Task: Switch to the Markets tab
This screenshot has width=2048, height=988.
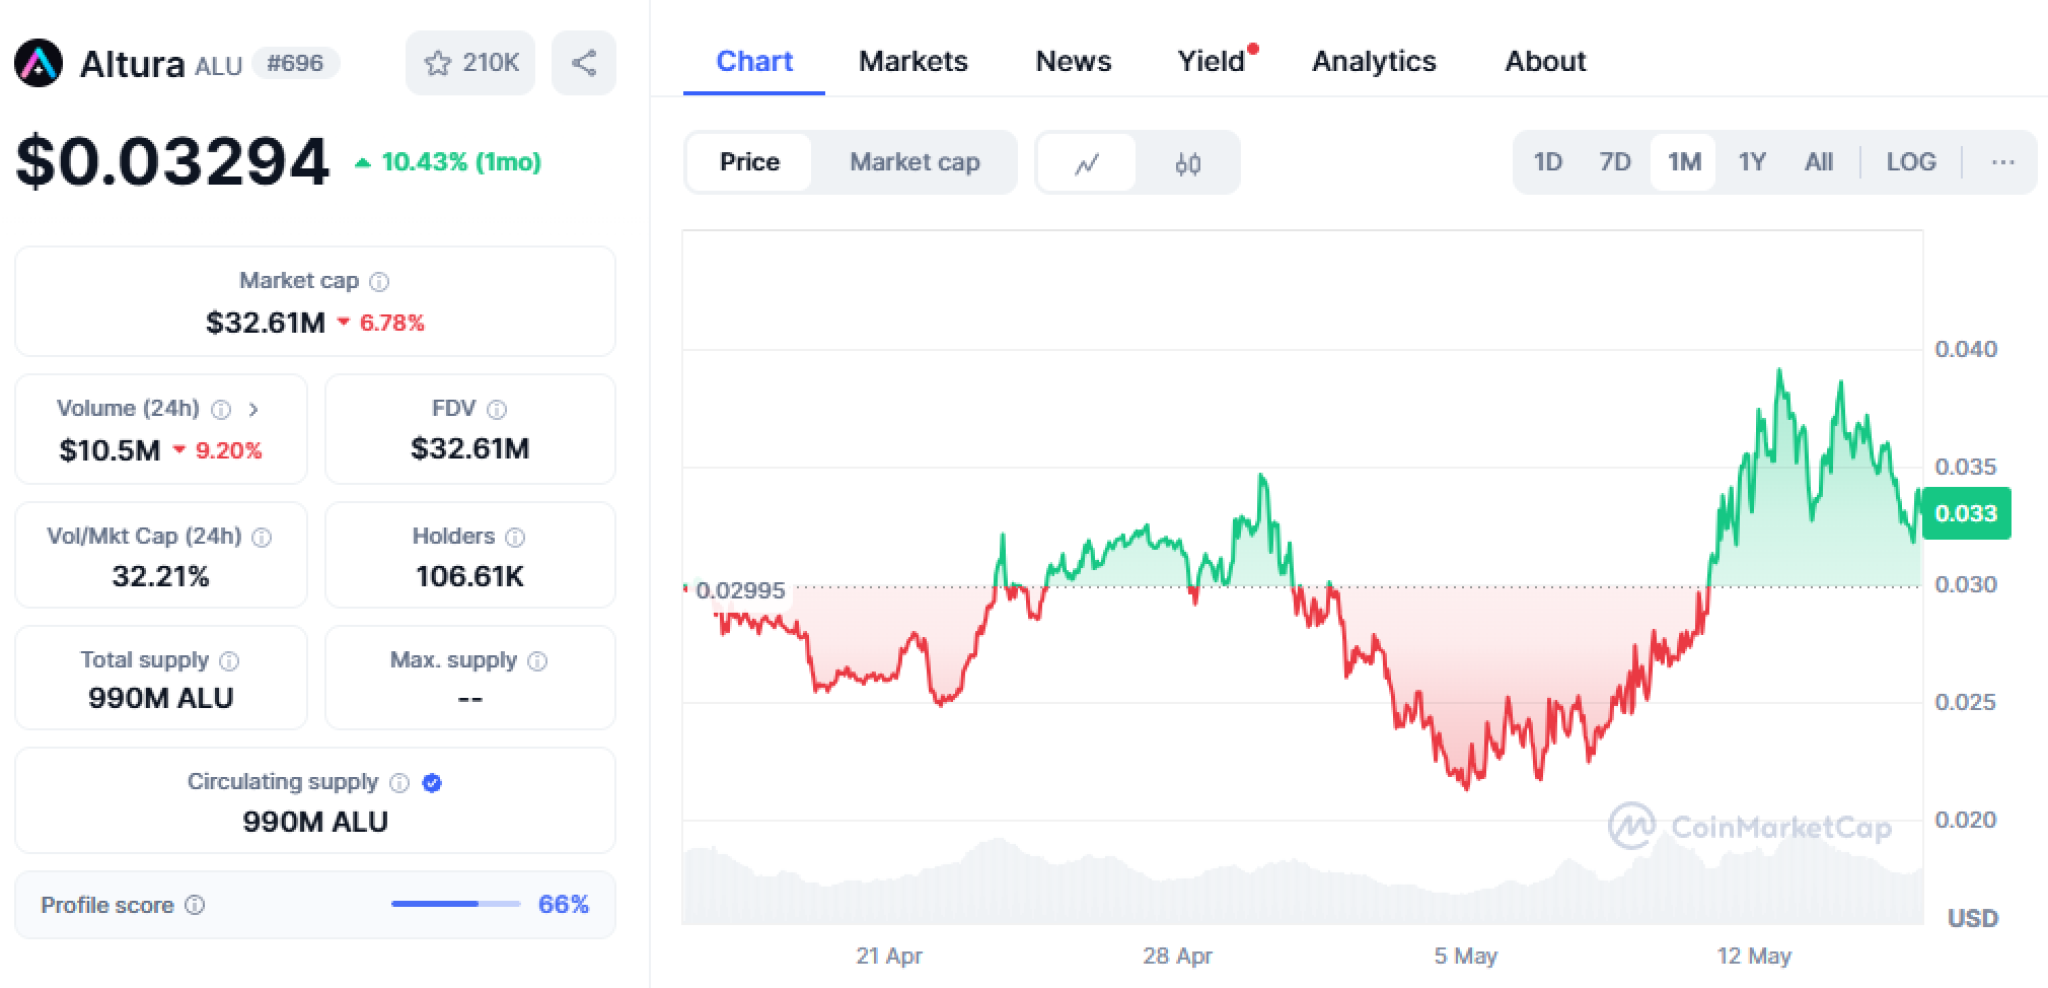Action: [912, 61]
